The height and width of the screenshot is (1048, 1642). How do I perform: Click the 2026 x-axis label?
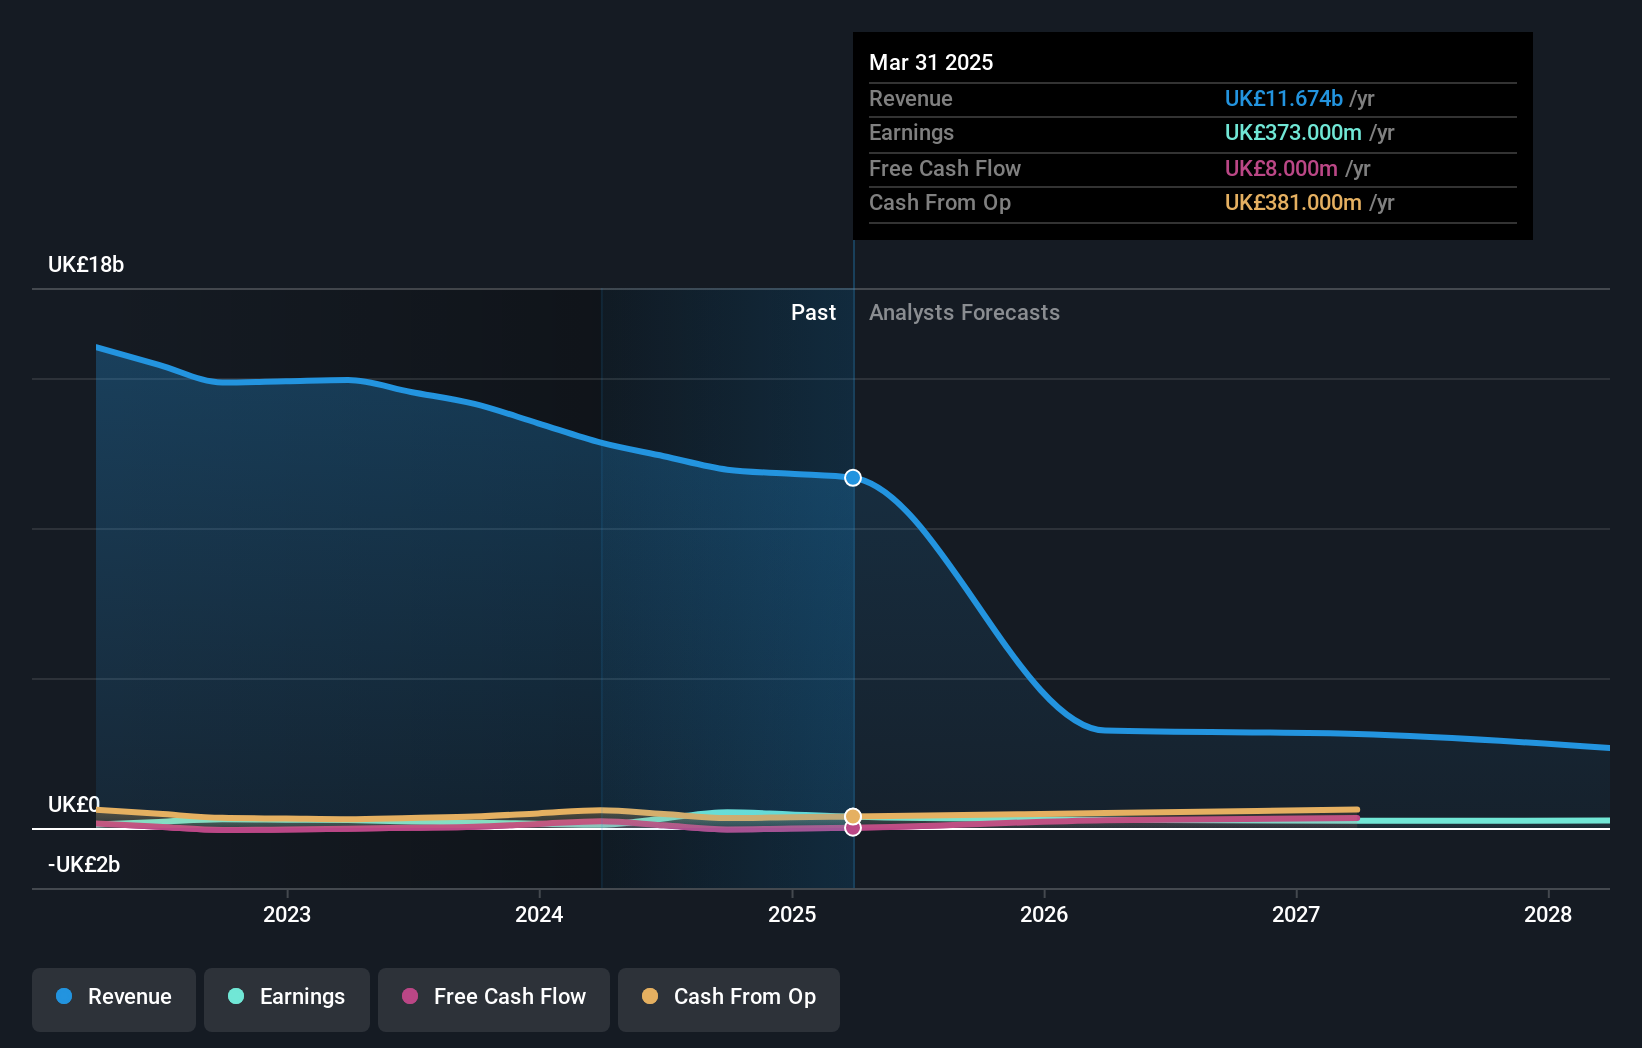tap(1044, 914)
